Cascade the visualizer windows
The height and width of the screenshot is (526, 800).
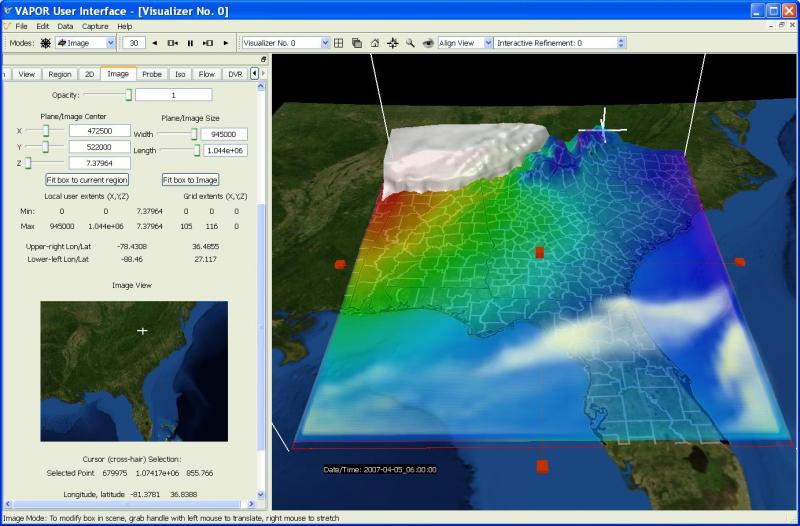coord(357,43)
